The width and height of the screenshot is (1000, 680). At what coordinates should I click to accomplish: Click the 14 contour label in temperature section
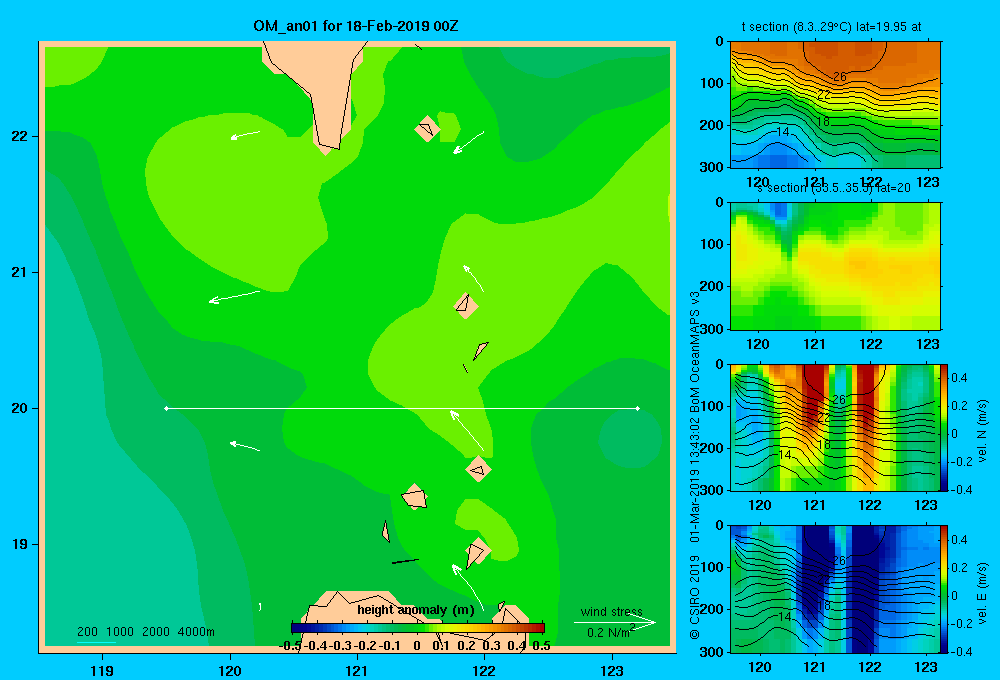pos(783,132)
